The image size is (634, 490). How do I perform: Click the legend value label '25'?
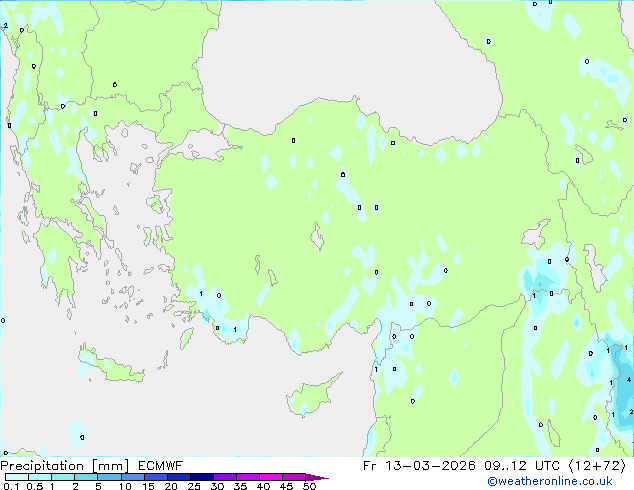coord(194,486)
